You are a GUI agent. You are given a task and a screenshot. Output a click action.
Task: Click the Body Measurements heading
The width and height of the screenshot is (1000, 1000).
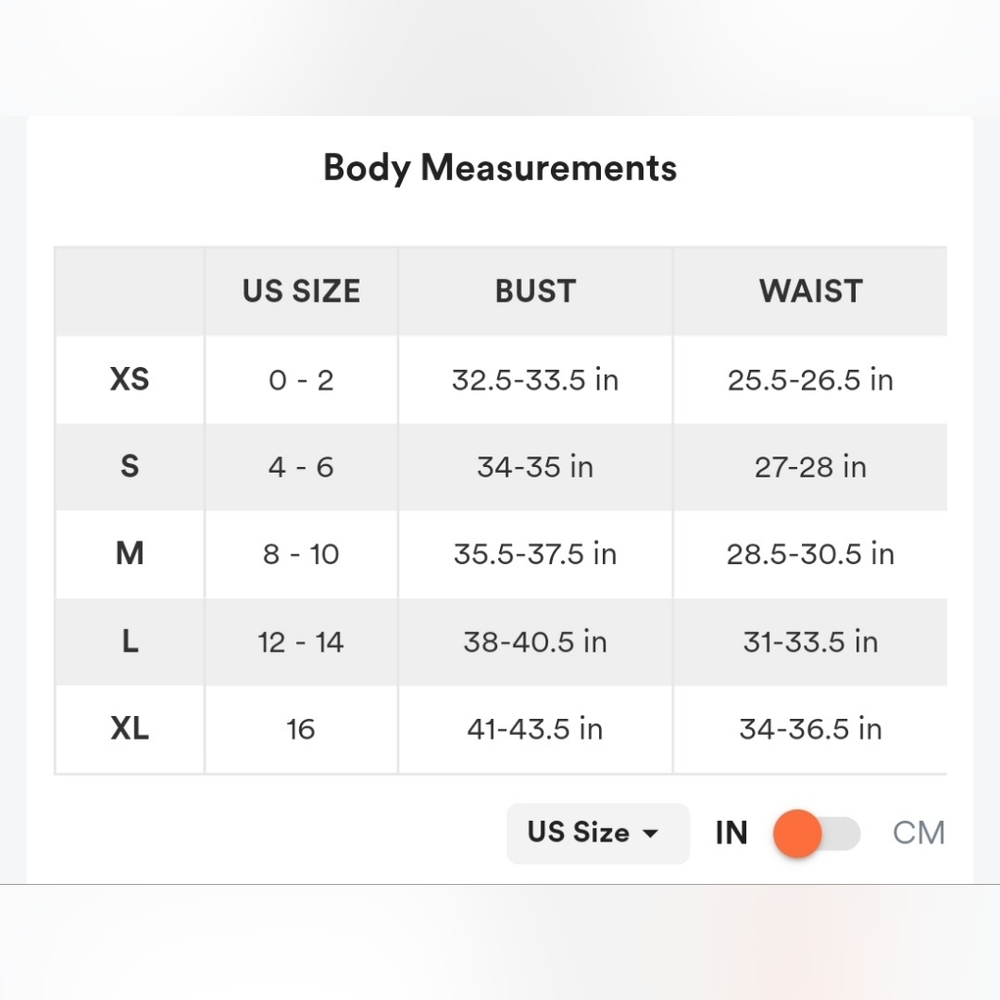500,169
